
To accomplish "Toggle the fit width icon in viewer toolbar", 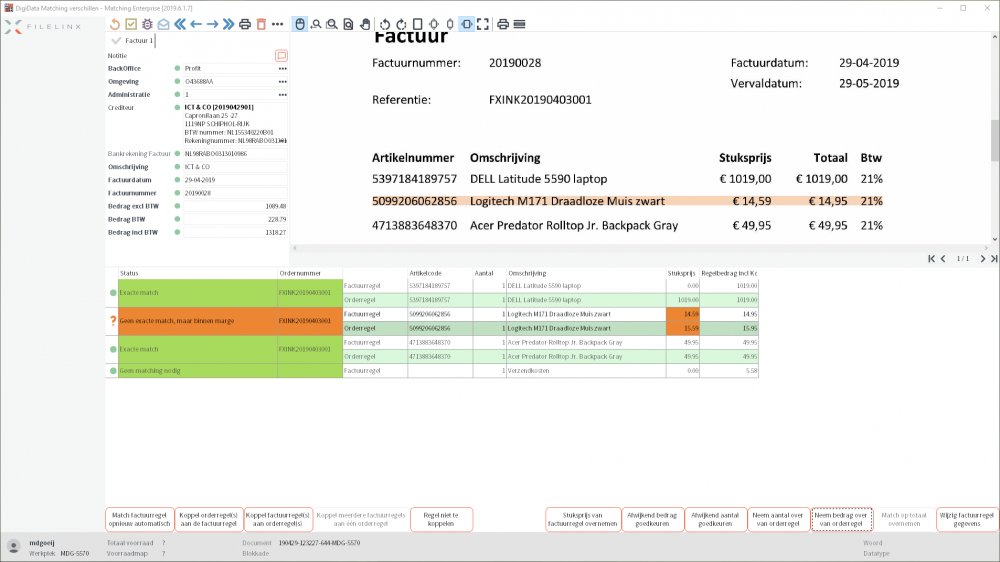I will point(467,24).
